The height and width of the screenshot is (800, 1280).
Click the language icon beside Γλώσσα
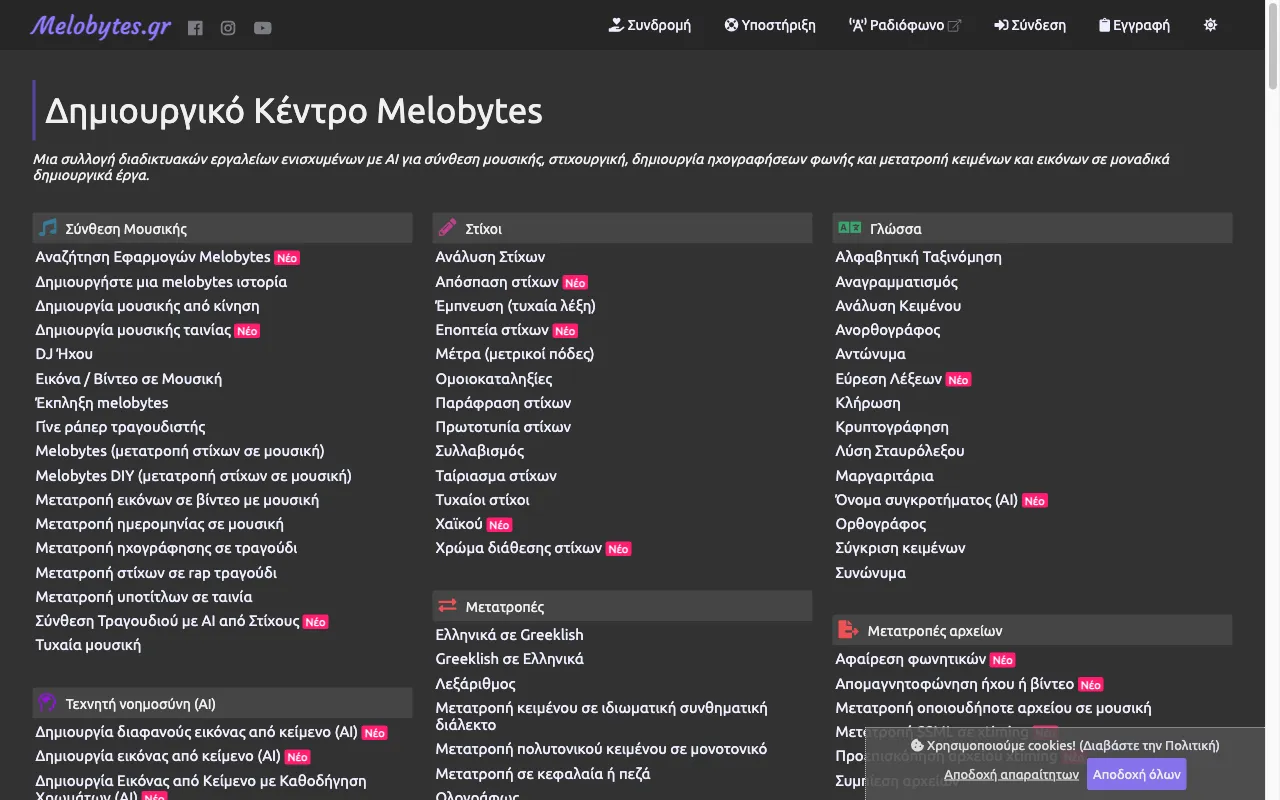tap(849, 228)
